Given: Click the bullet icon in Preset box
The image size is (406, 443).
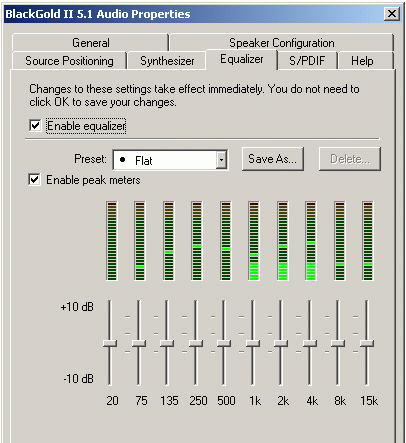Looking at the screenshot, I should point(122,160).
